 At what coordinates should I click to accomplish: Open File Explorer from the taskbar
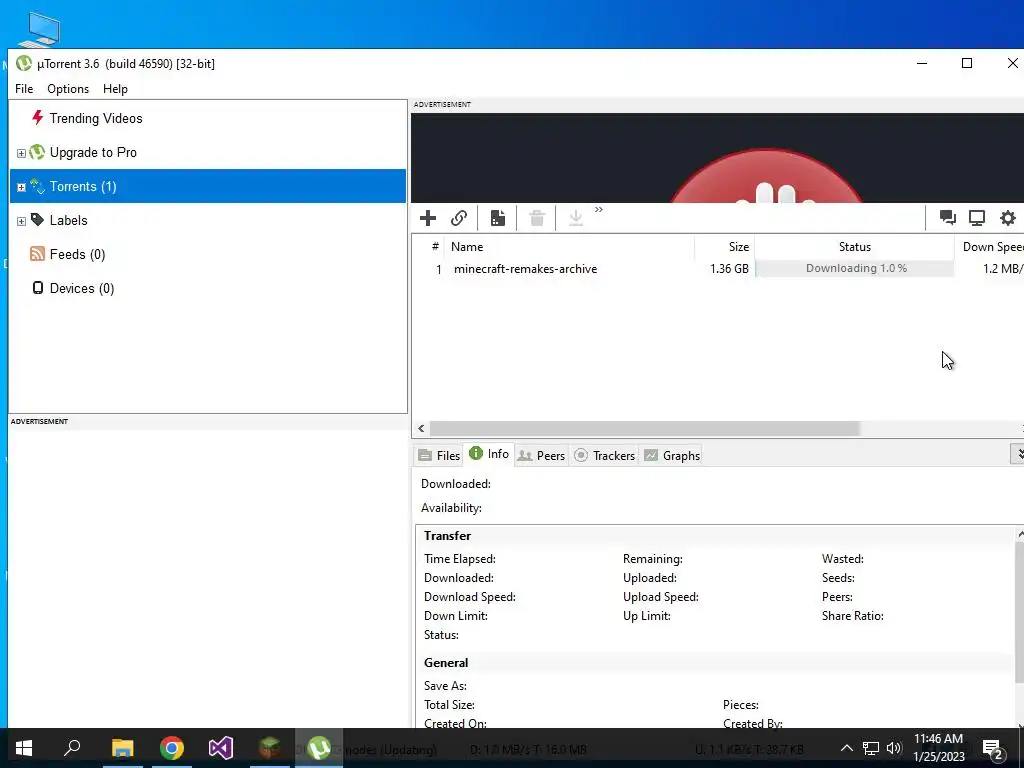[122, 748]
